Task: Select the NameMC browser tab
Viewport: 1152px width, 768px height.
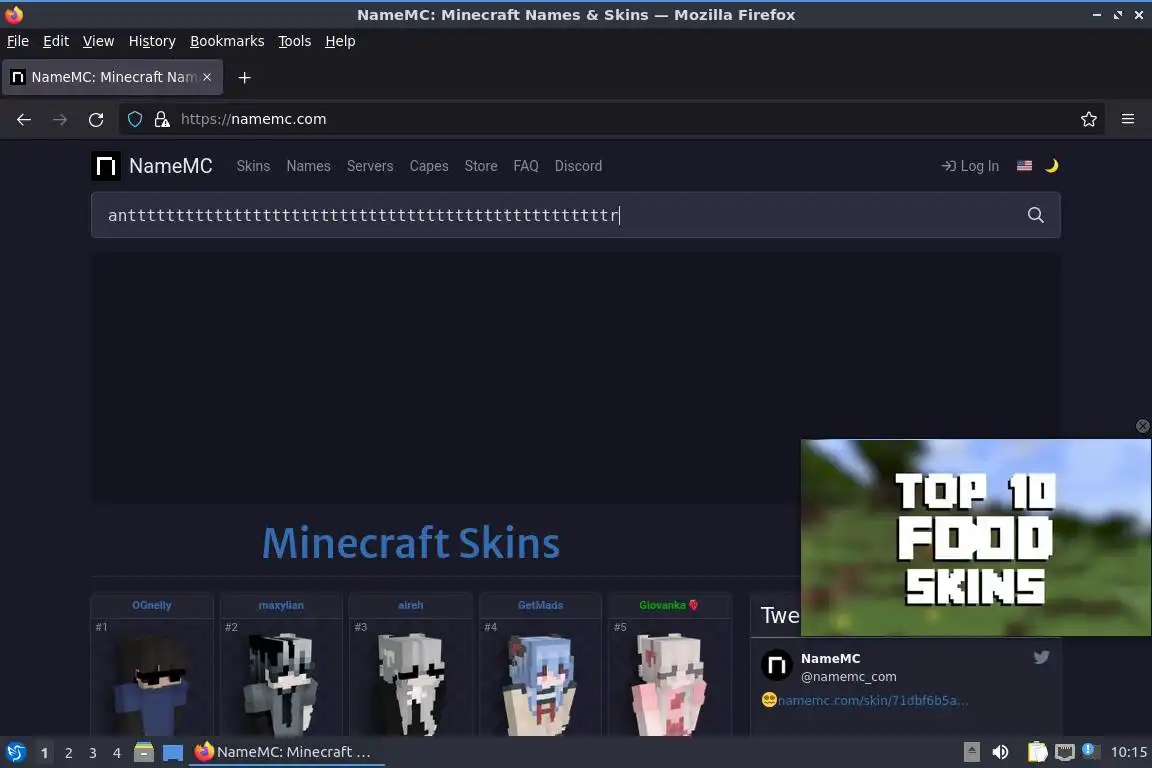Action: click(x=112, y=77)
